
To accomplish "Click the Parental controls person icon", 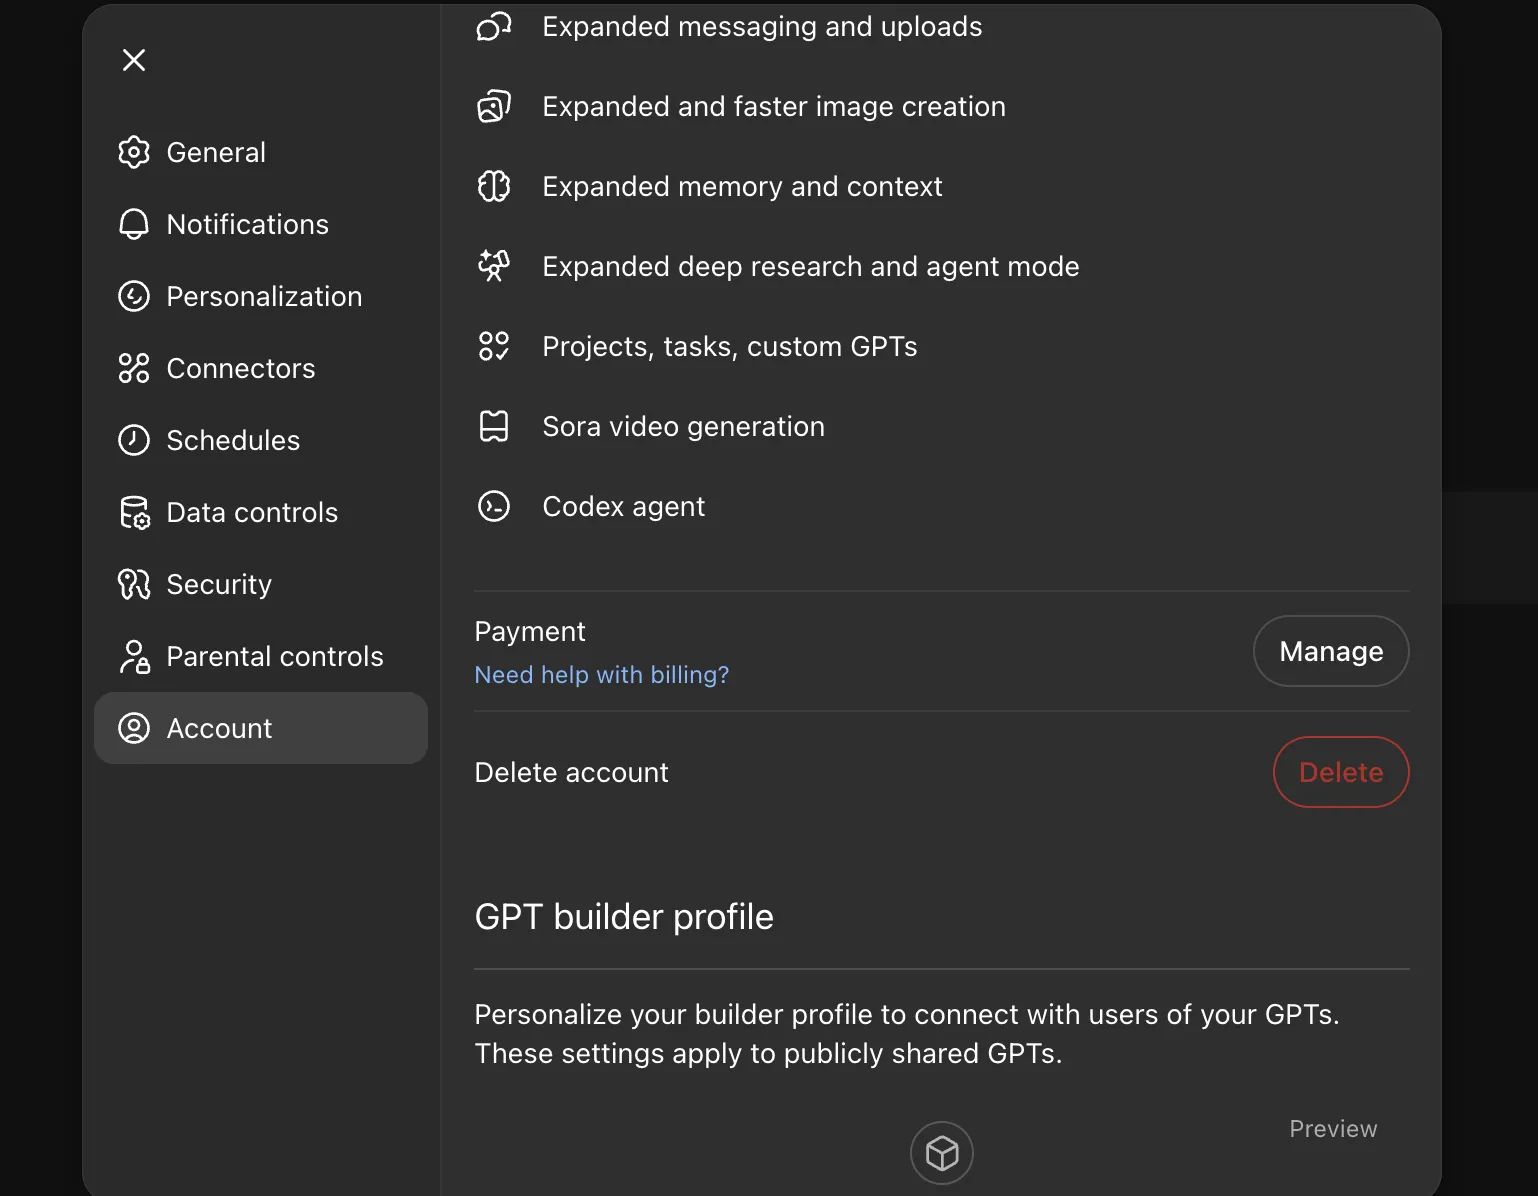I will pos(134,656).
